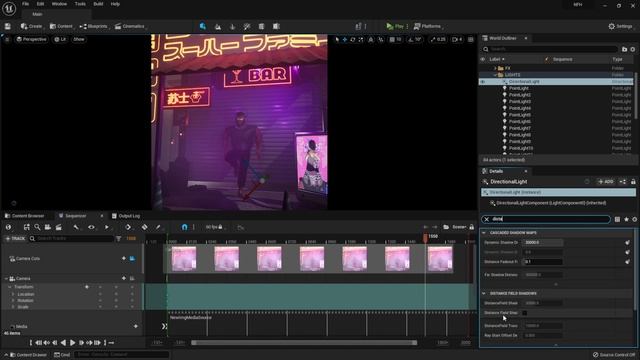
Task: Open World Outliner settings gear
Action: coord(633,49)
